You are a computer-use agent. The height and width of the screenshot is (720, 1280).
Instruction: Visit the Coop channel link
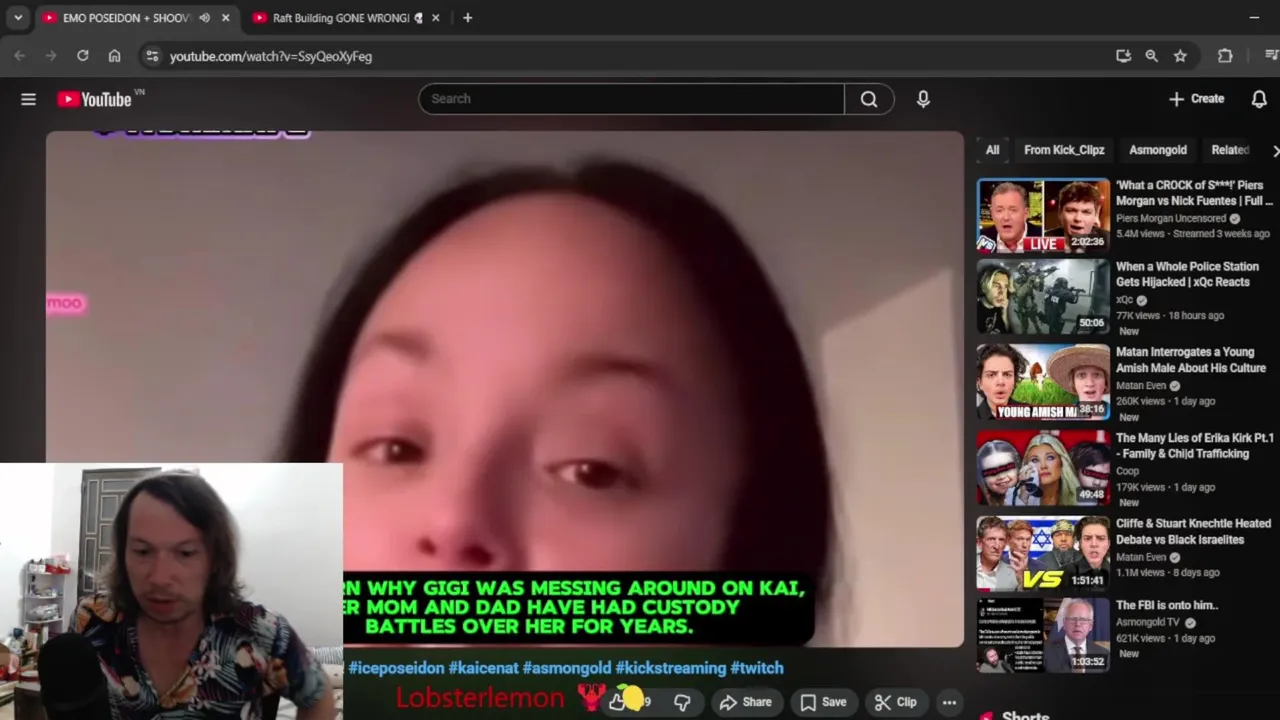(x=1128, y=471)
